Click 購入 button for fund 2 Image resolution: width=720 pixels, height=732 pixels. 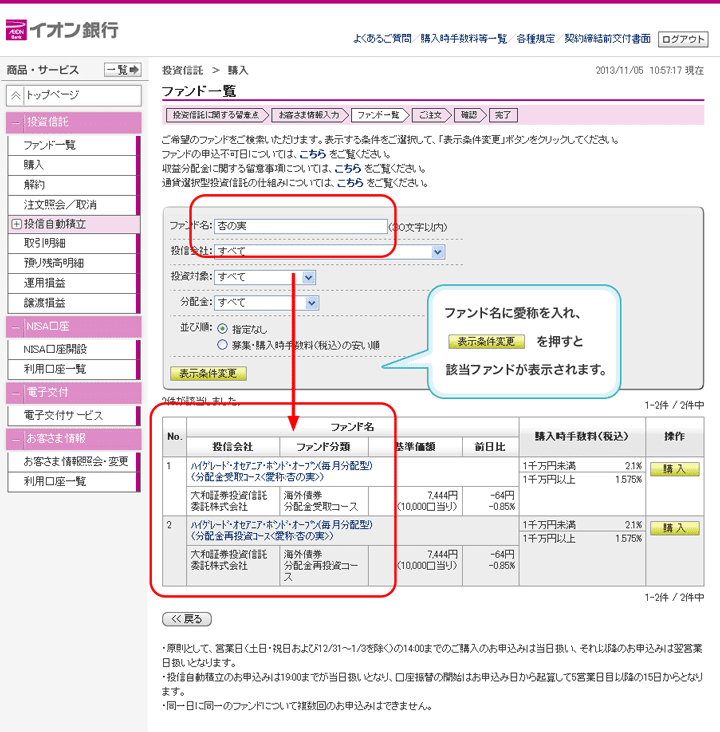pyautogui.click(x=675, y=528)
